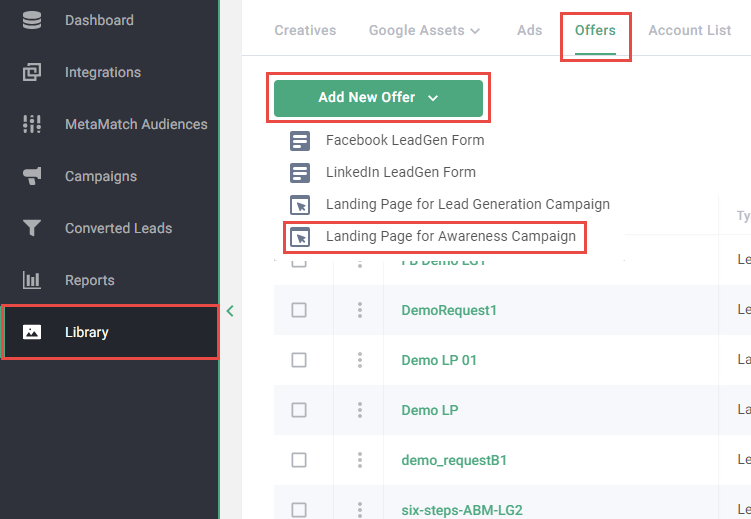Viewport: 751px width, 519px height.
Task: Collapse the sidebar using the green chevron
Action: (230, 311)
